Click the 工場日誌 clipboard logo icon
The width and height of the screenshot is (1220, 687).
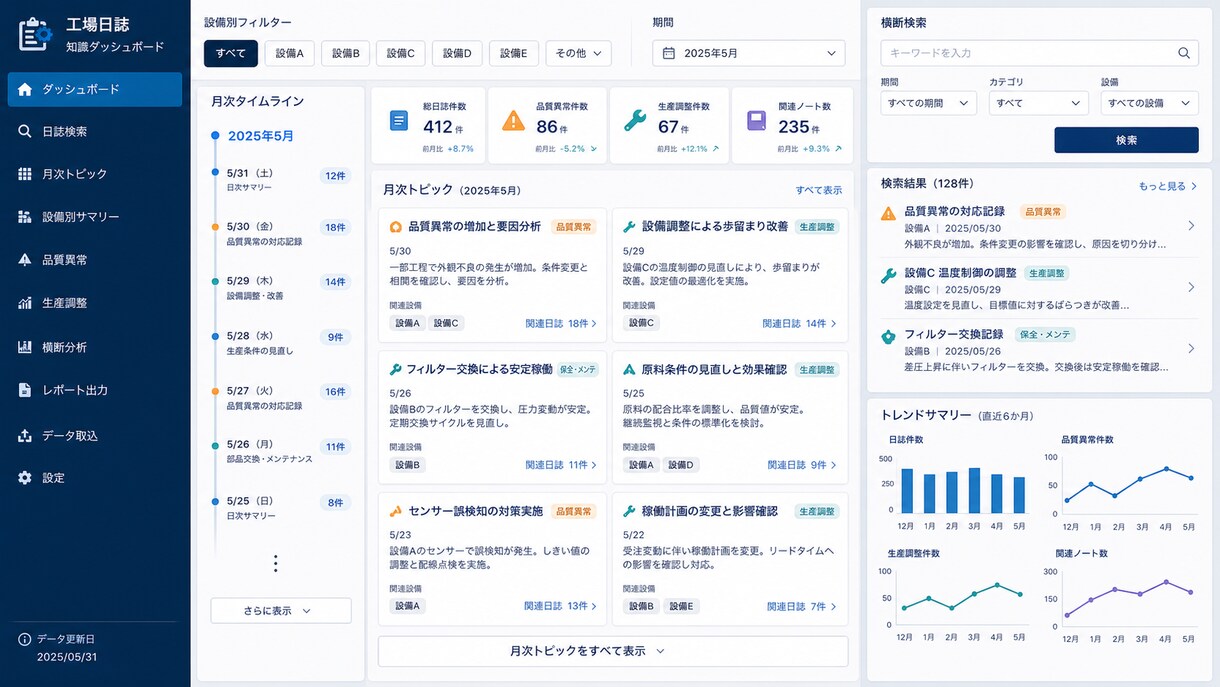click(x=35, y=34)
